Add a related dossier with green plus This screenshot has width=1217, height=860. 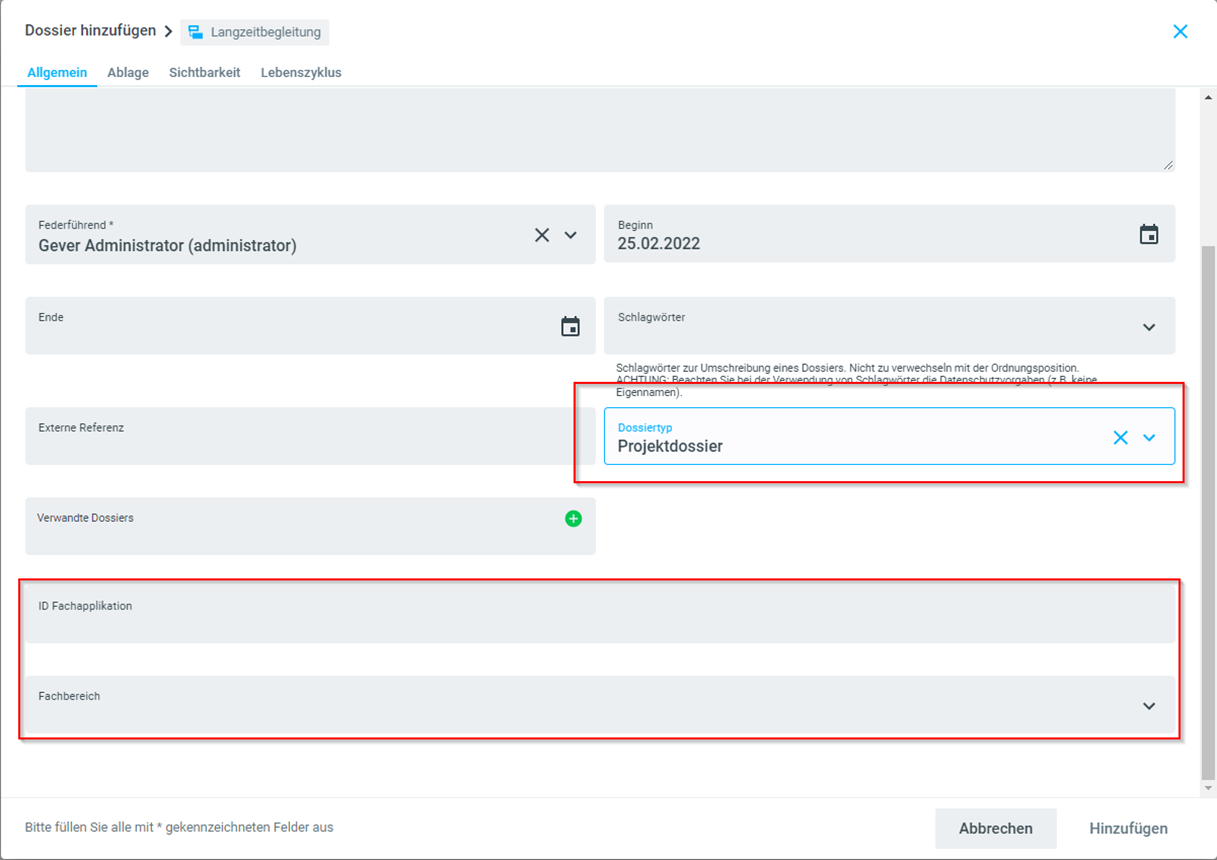pos(573,518)
